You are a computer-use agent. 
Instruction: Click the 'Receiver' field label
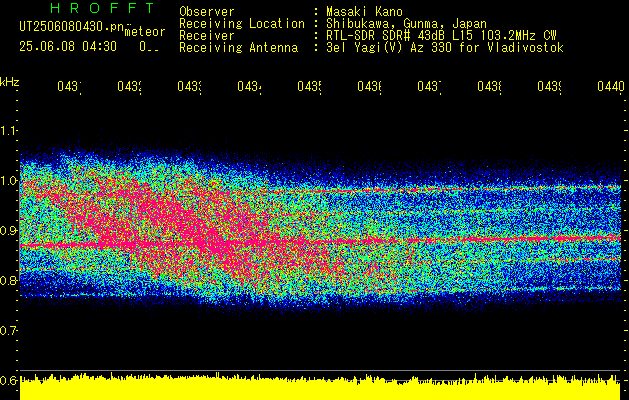click(207, 36)
